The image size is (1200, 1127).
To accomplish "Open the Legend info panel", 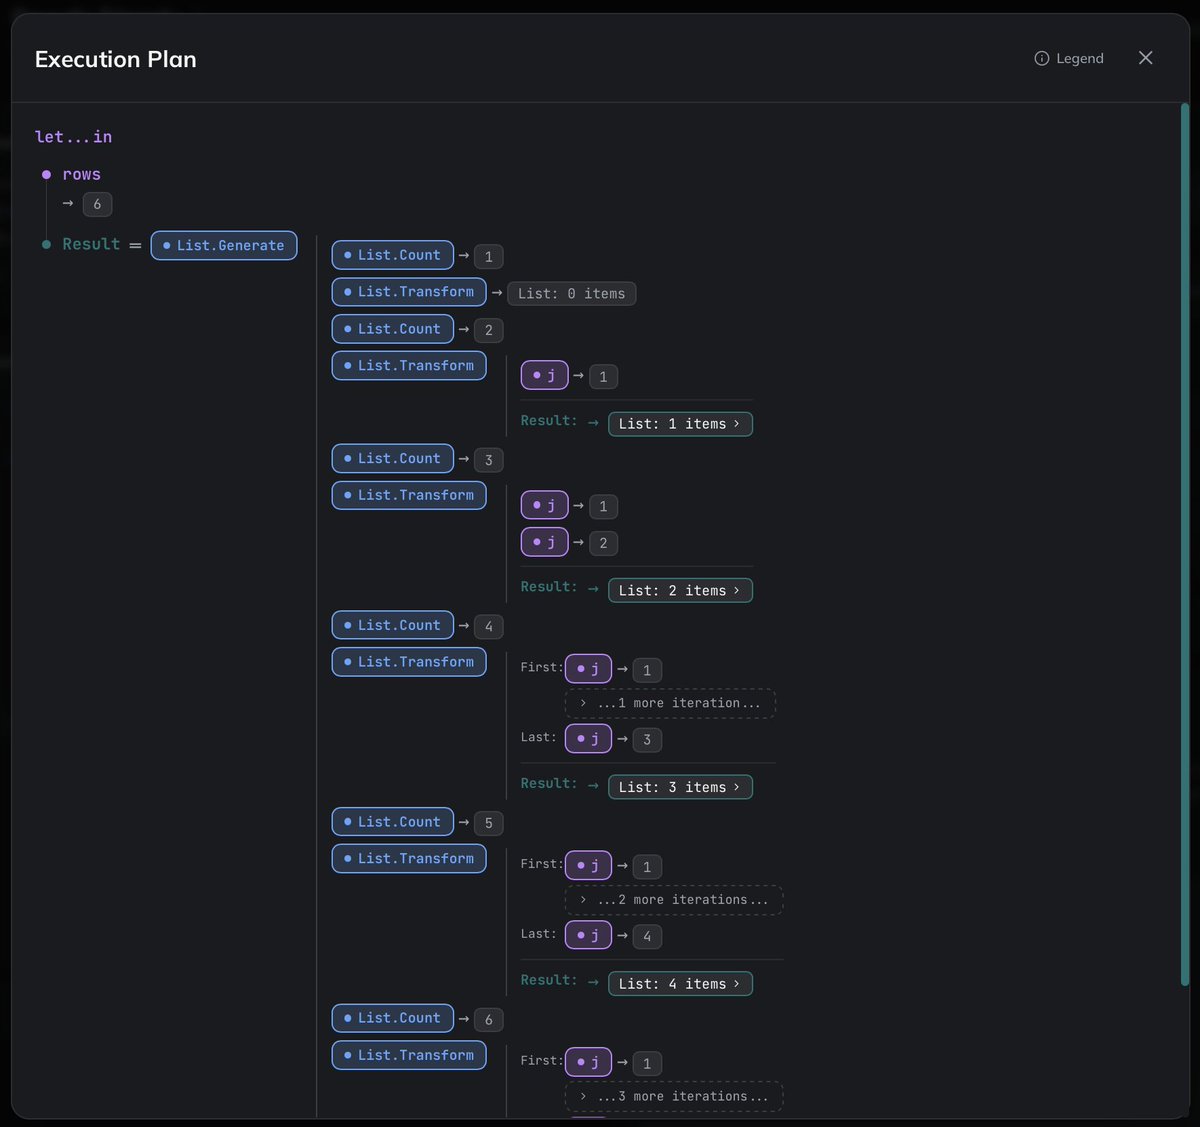I will point(1069,58).
